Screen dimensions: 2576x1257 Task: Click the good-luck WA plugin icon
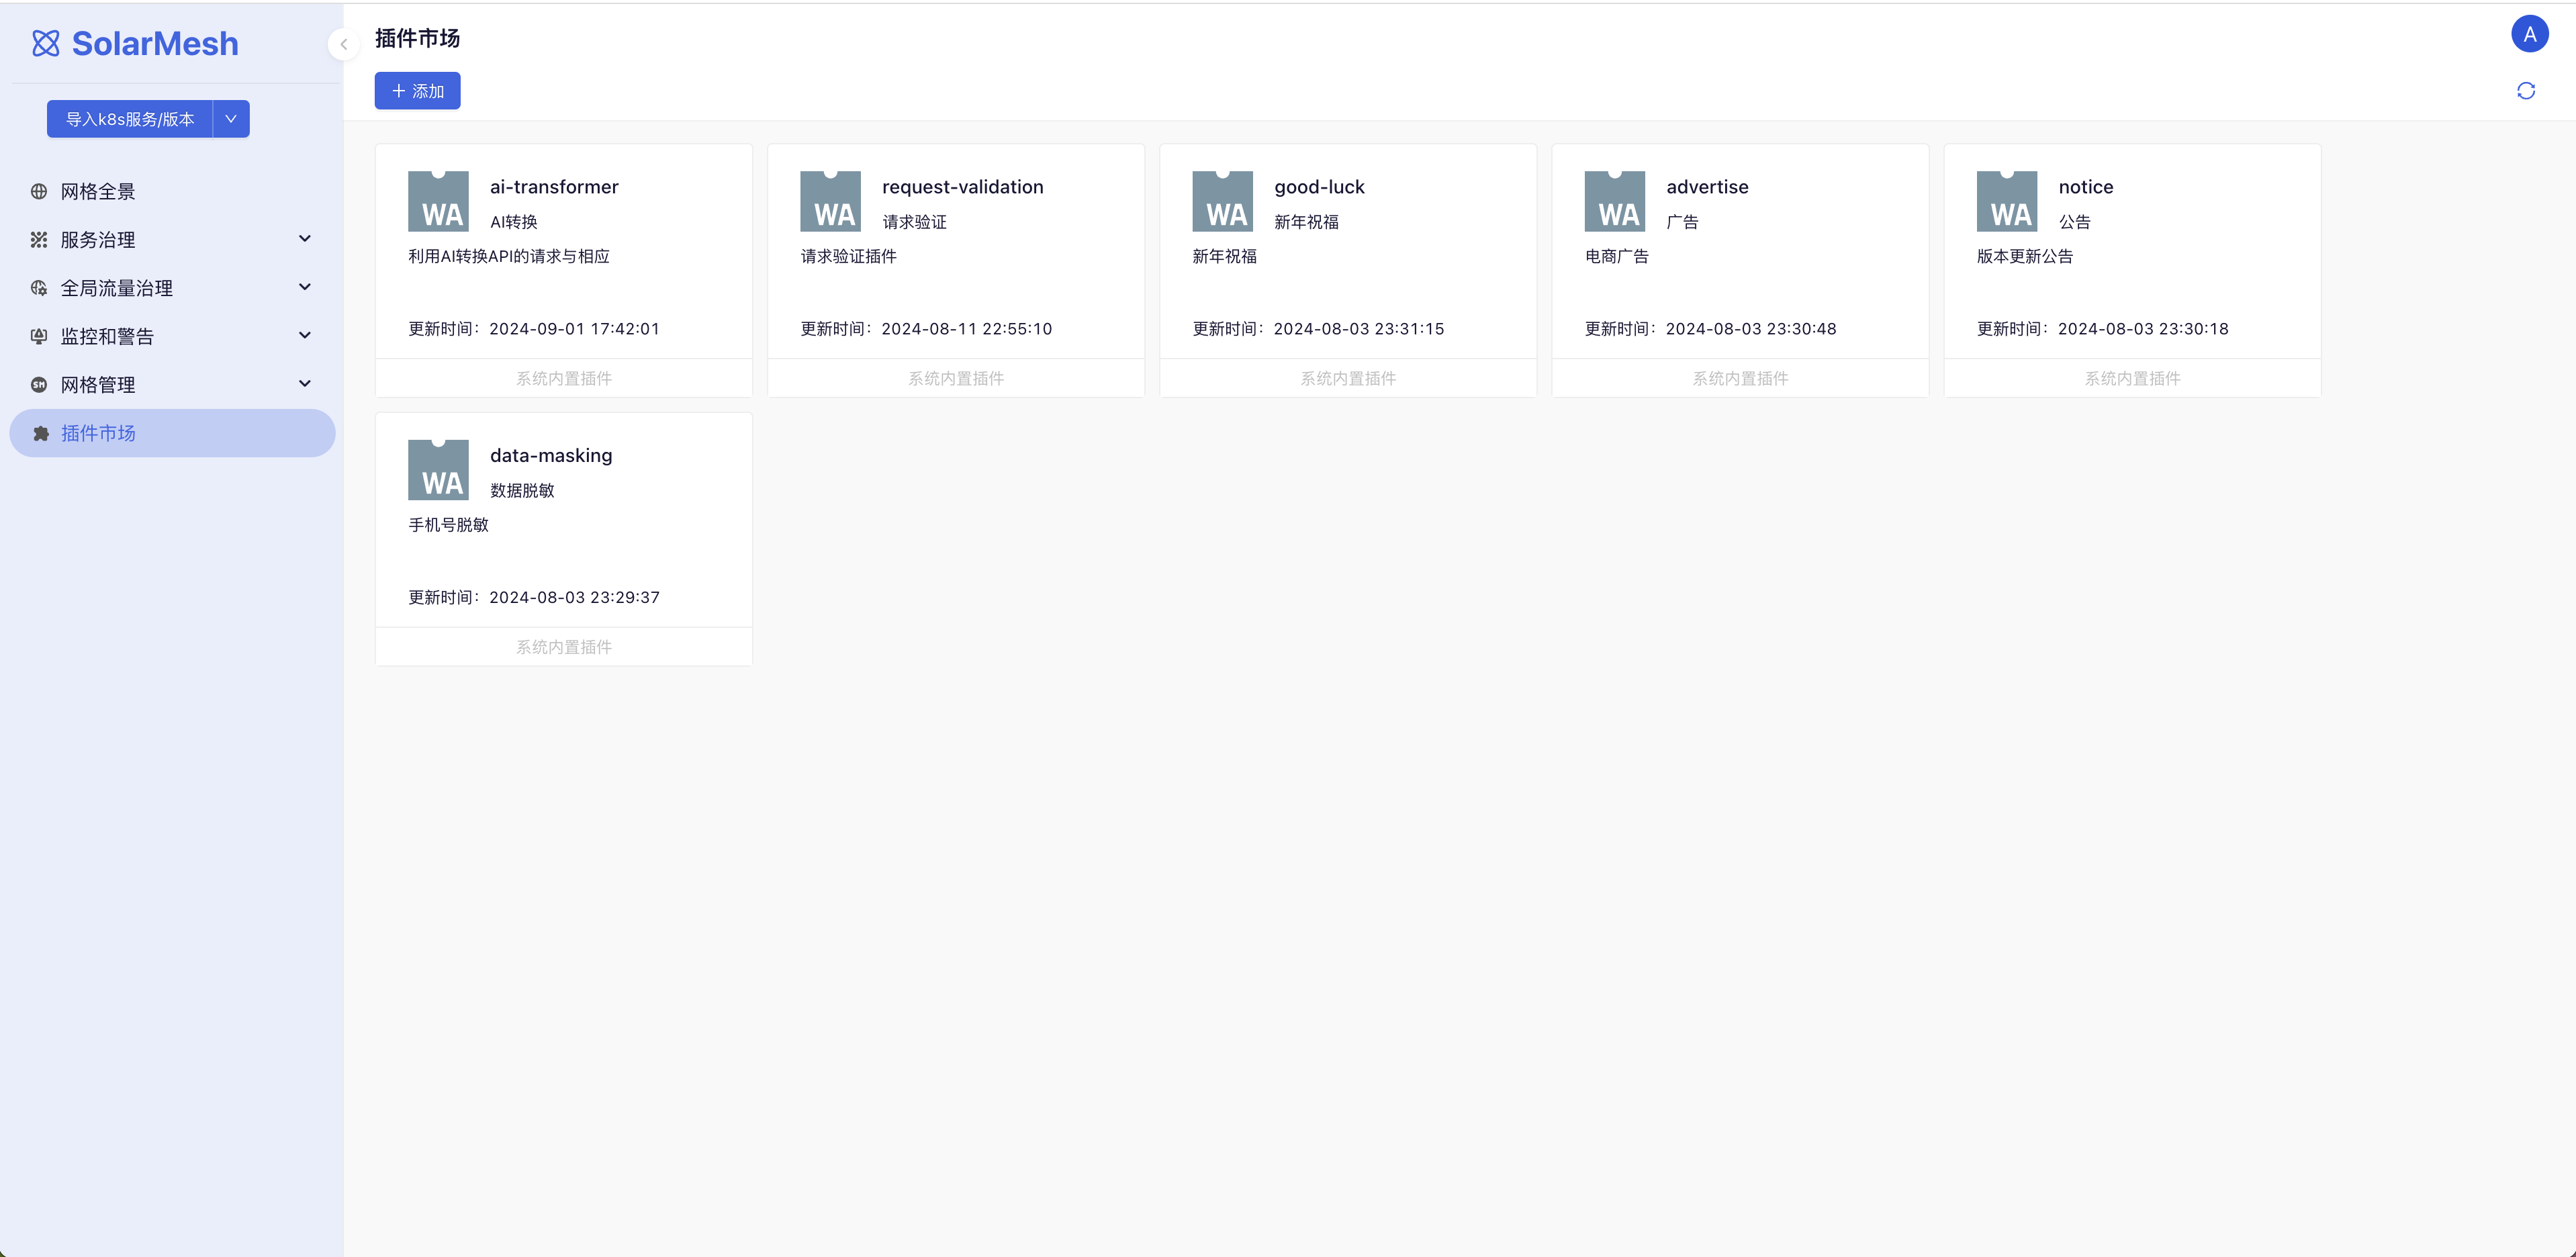1222,201
